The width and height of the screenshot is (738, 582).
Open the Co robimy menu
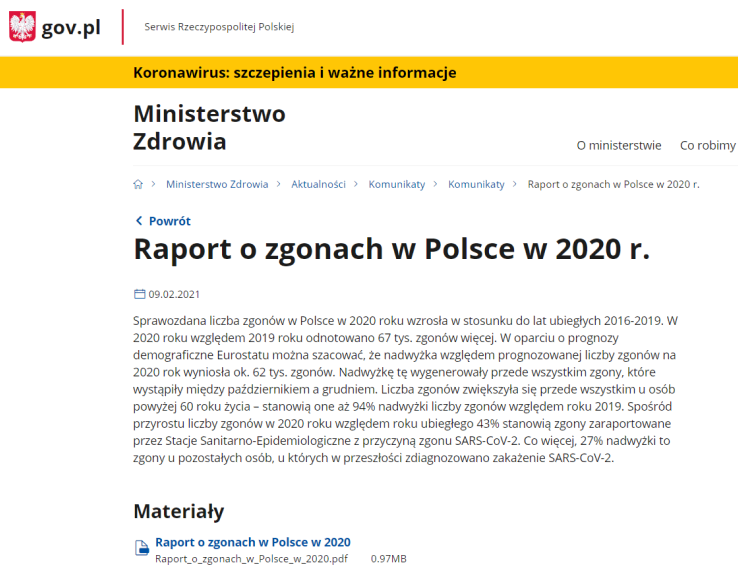707,145
